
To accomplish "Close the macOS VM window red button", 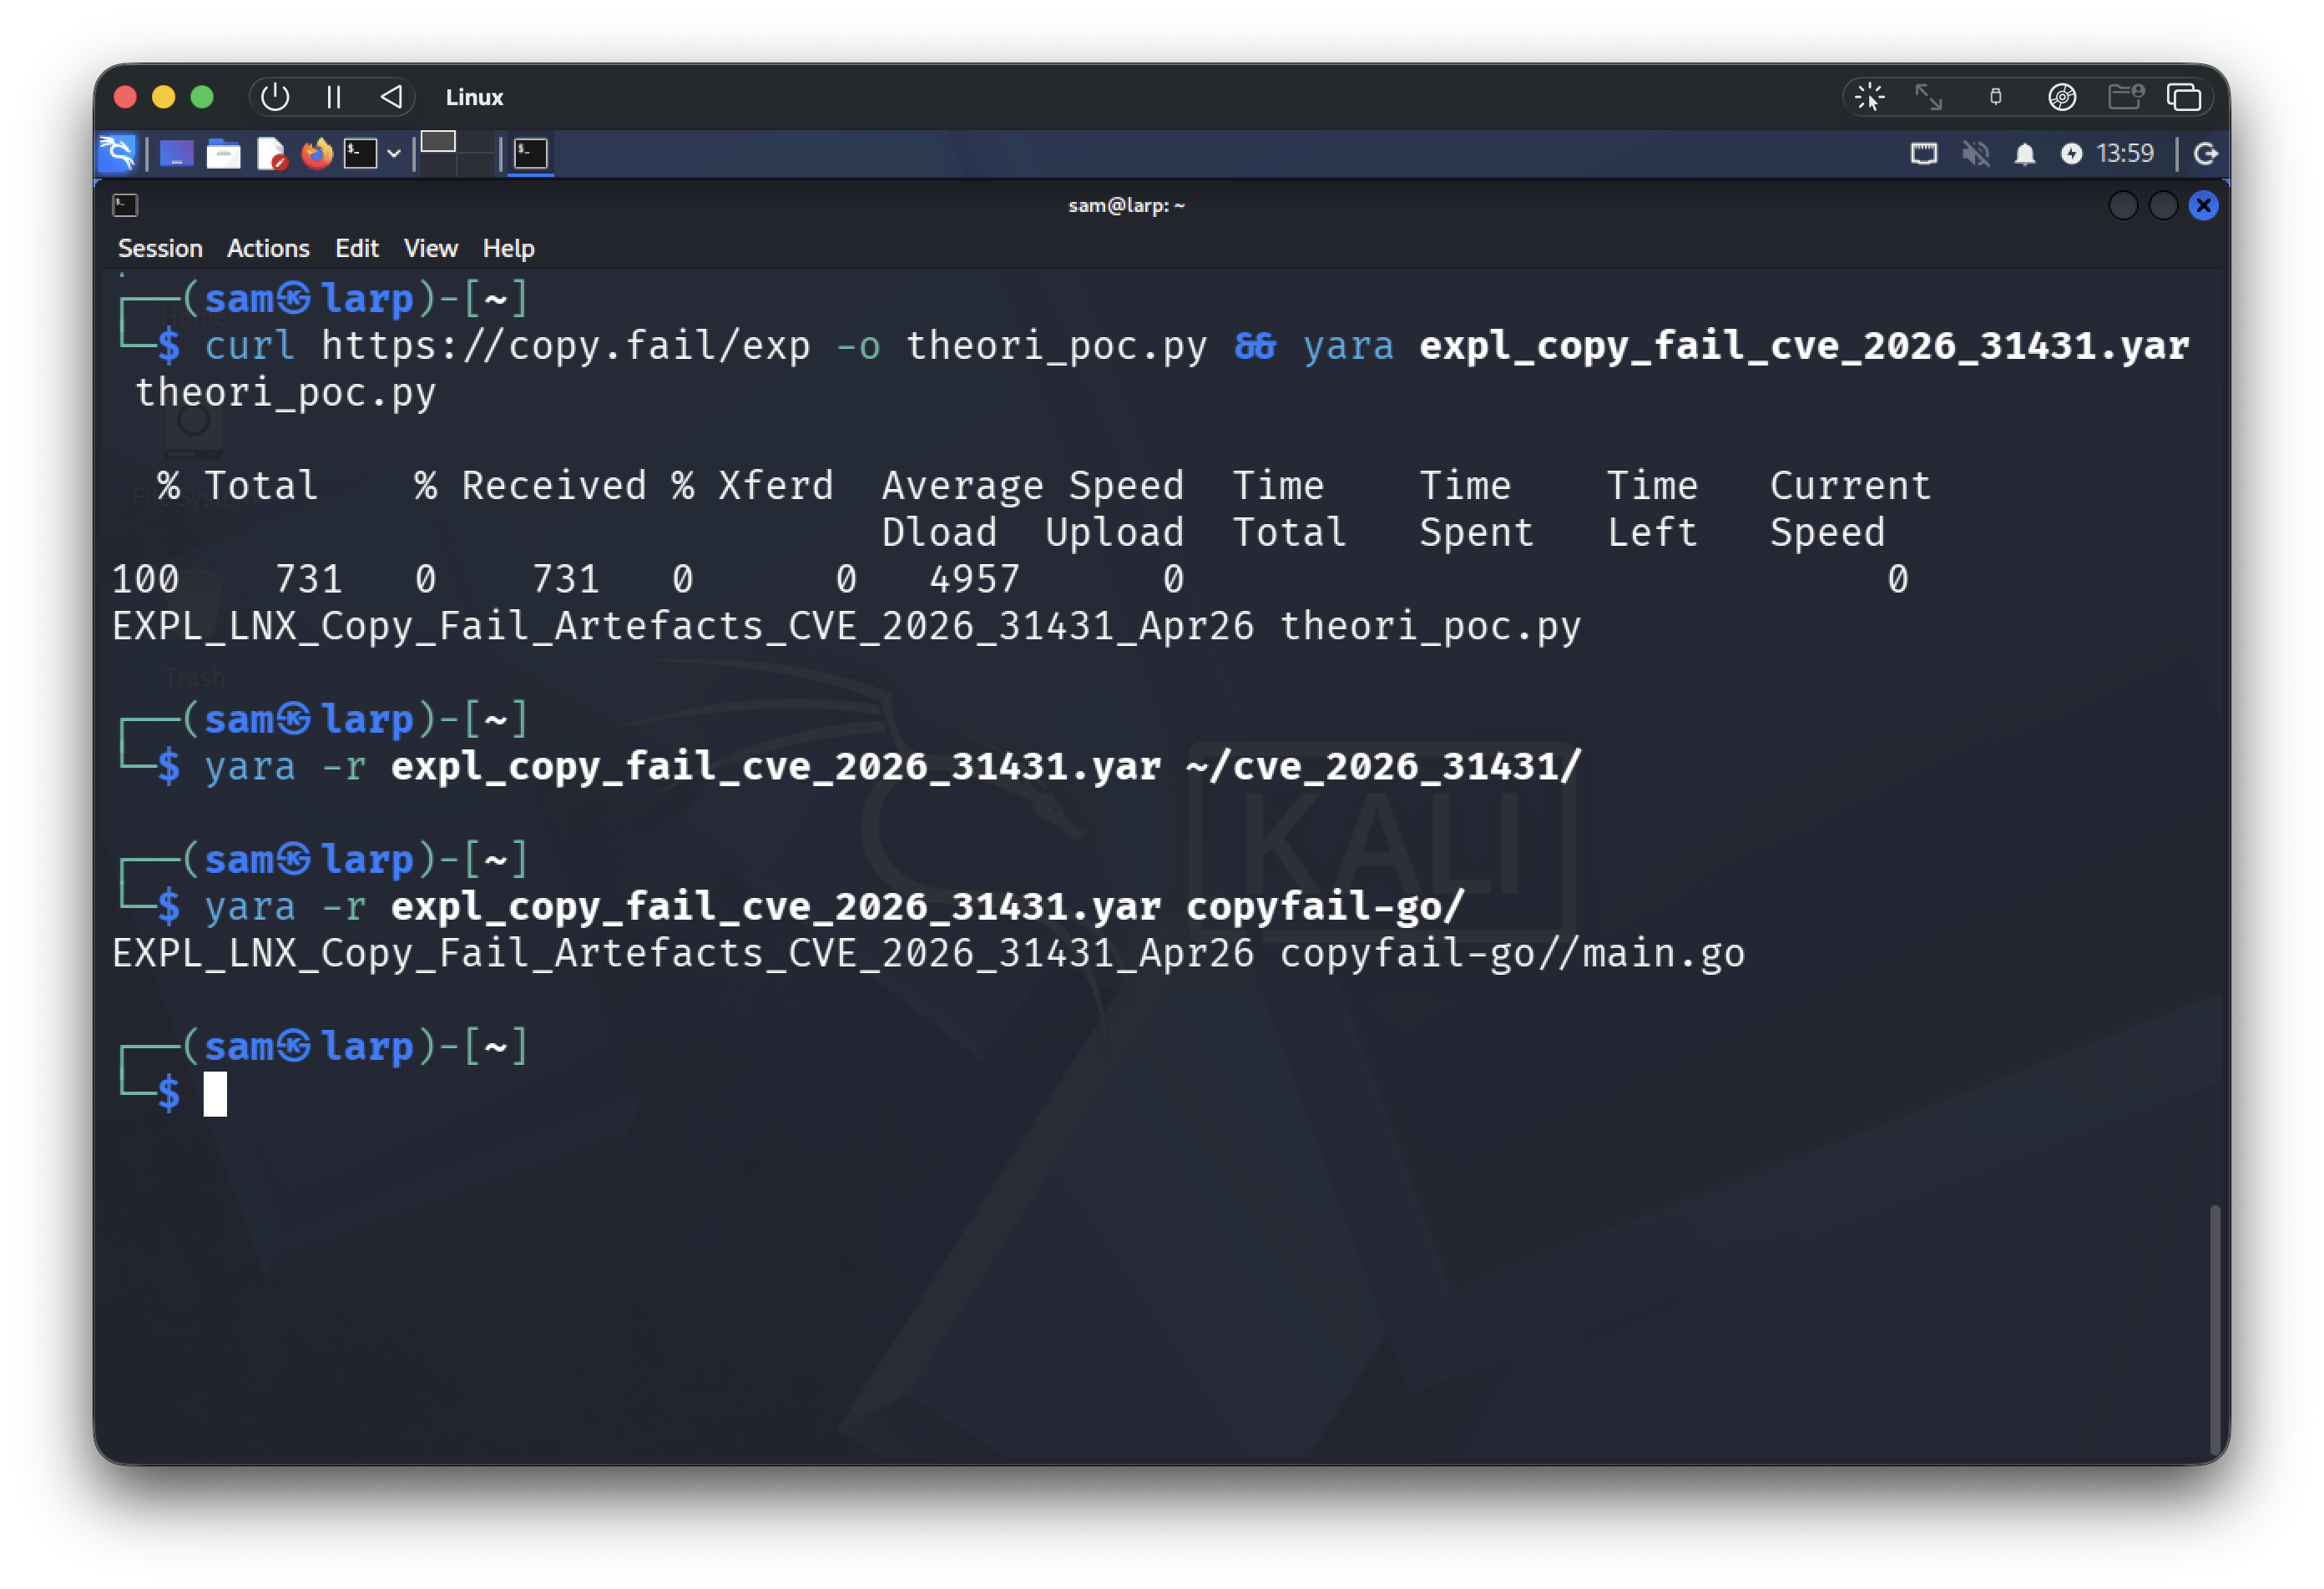I will tap(125, 97).
